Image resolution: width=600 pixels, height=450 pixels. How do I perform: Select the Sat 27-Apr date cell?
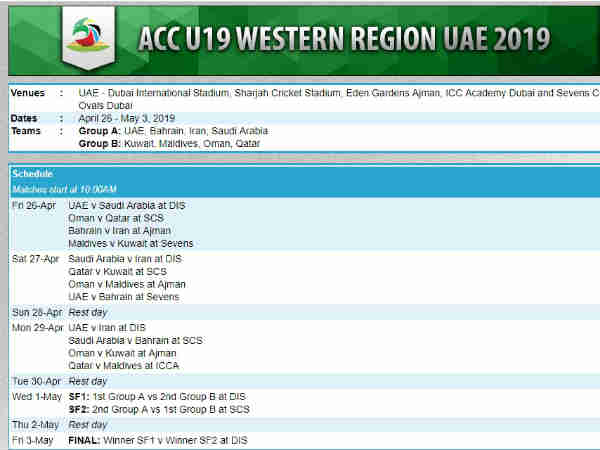click(x=35, y=259)
